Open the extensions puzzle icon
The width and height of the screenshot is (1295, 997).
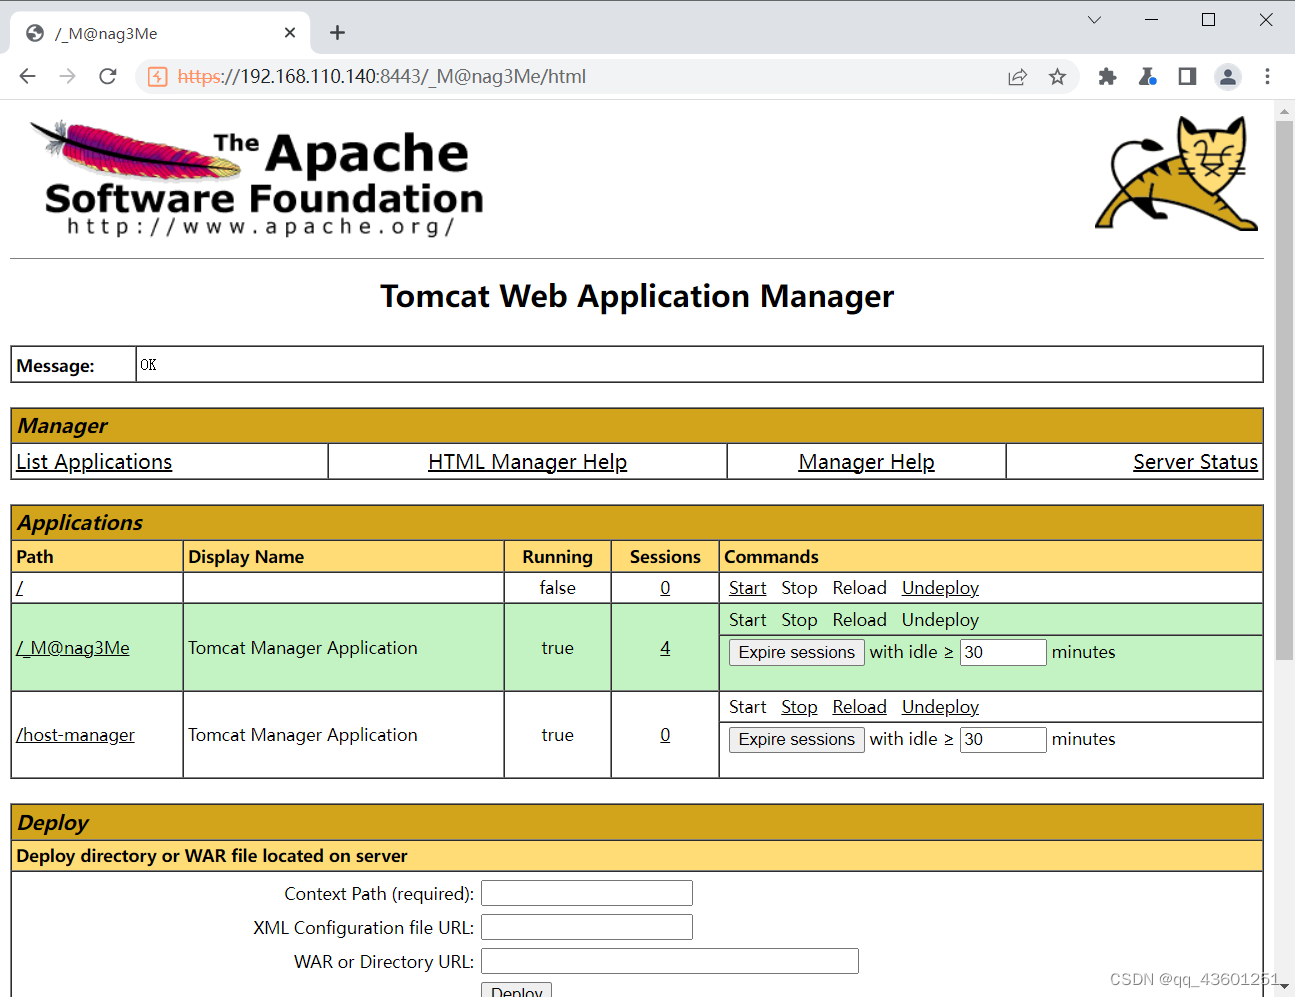point(1107,76)
